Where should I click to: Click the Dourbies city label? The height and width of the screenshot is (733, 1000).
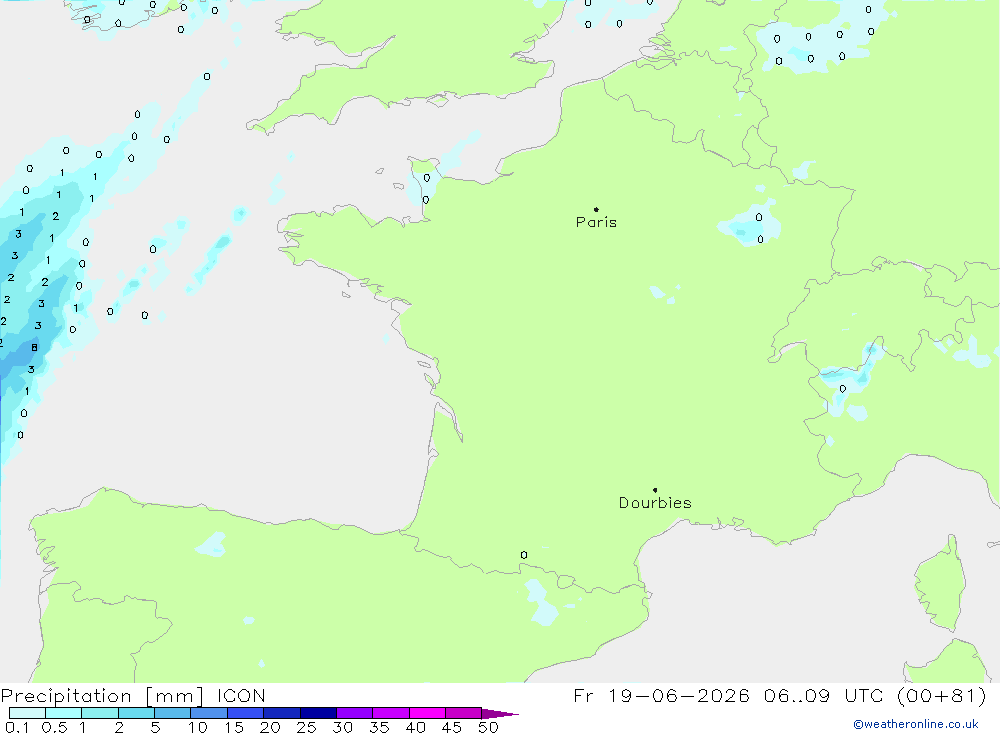tap(655, 503)
